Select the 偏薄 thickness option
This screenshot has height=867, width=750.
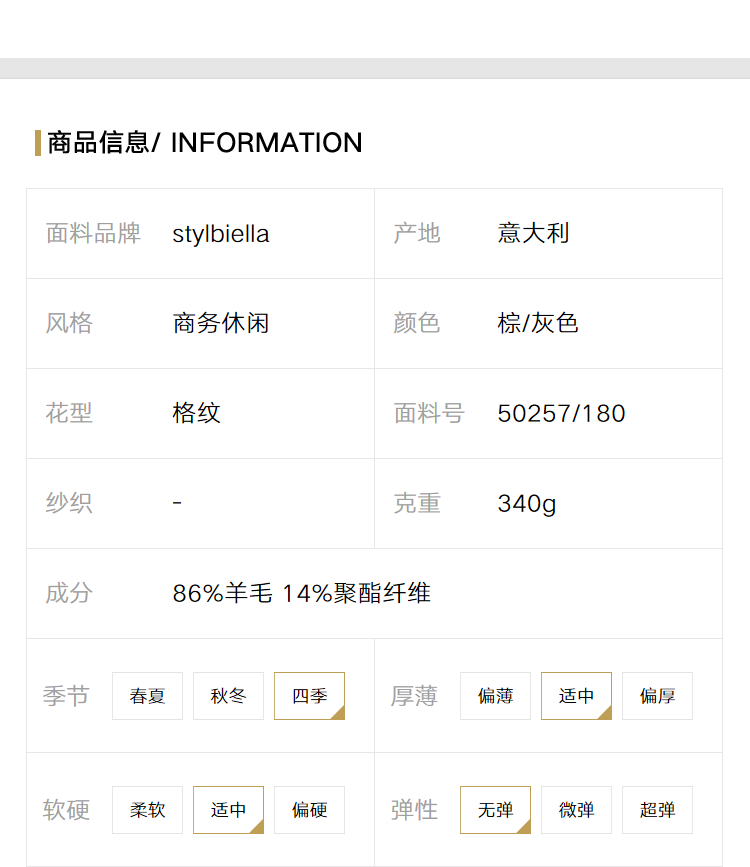coord(495,696)
